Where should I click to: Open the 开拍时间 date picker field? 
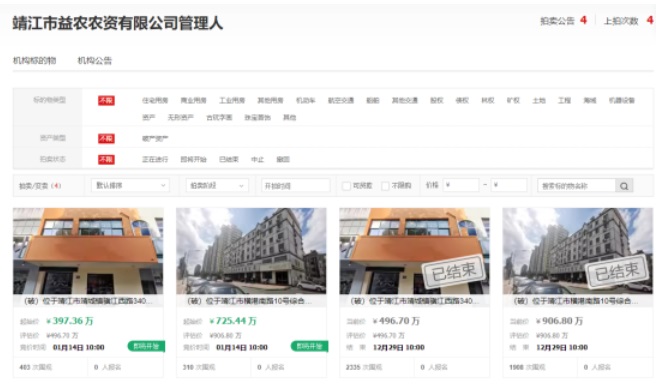[x=295, y=186]
